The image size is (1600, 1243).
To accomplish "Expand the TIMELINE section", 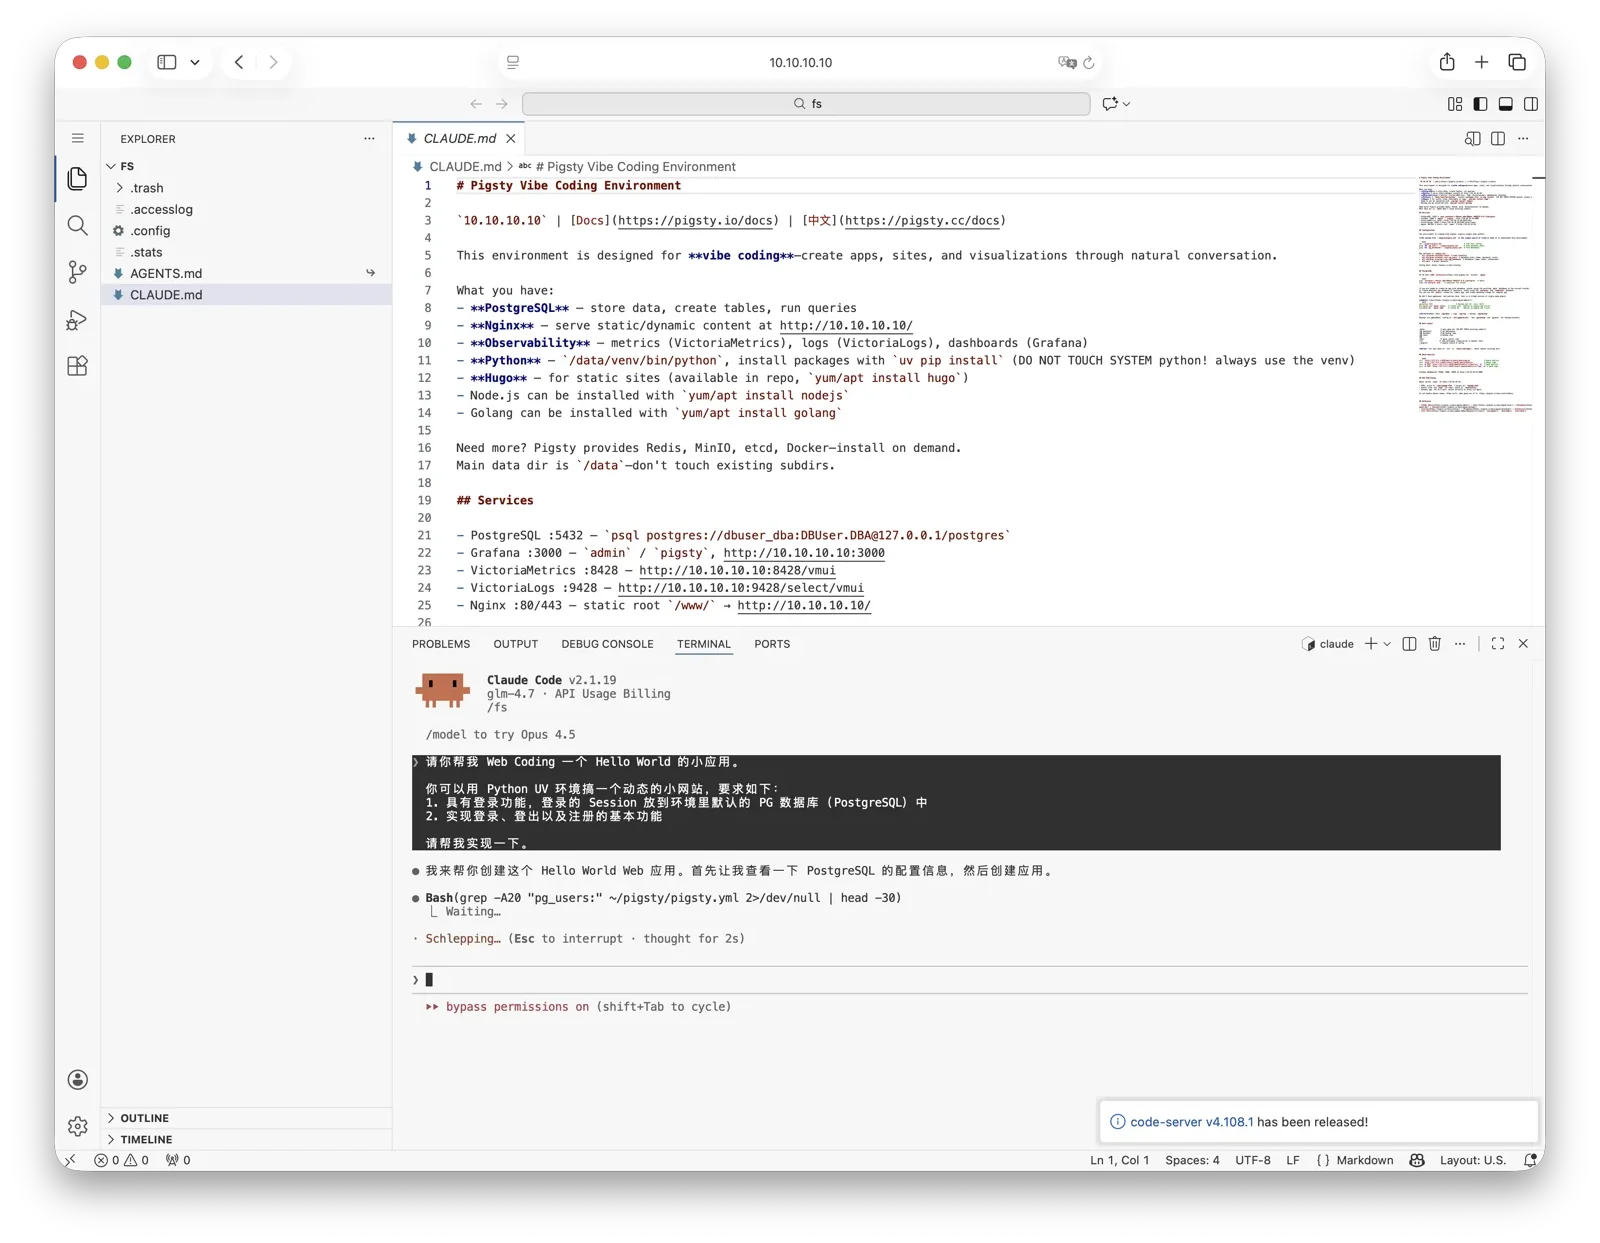I will (x=146, y=1139).
